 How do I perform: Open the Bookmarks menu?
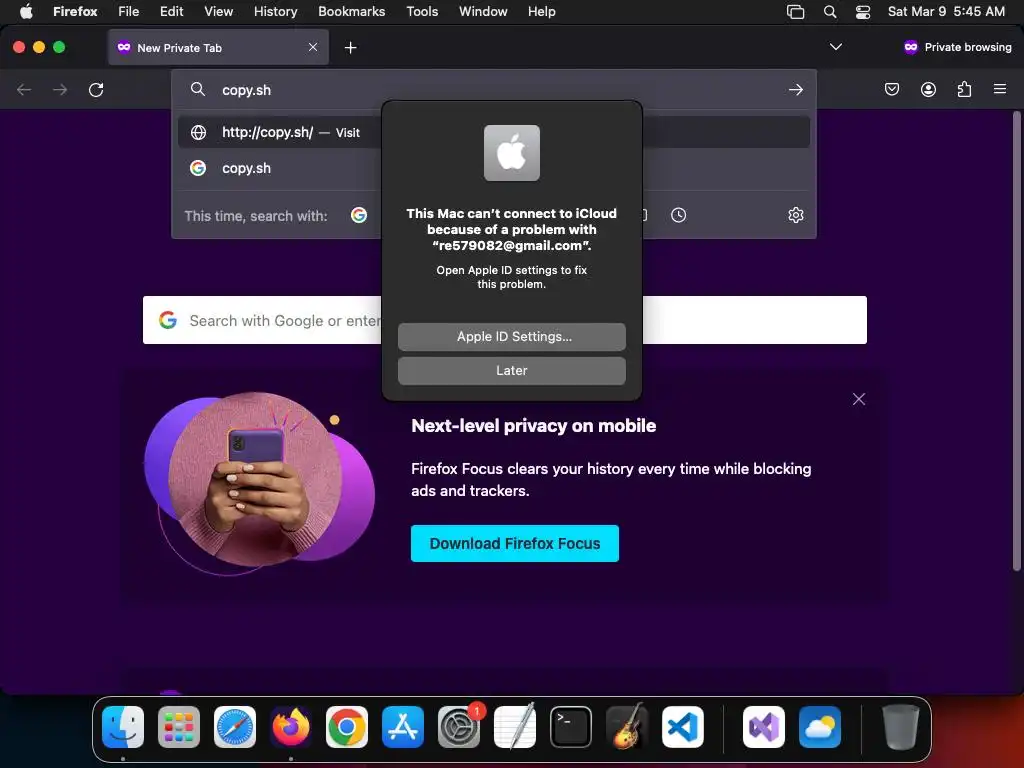[x=351, y=11]
